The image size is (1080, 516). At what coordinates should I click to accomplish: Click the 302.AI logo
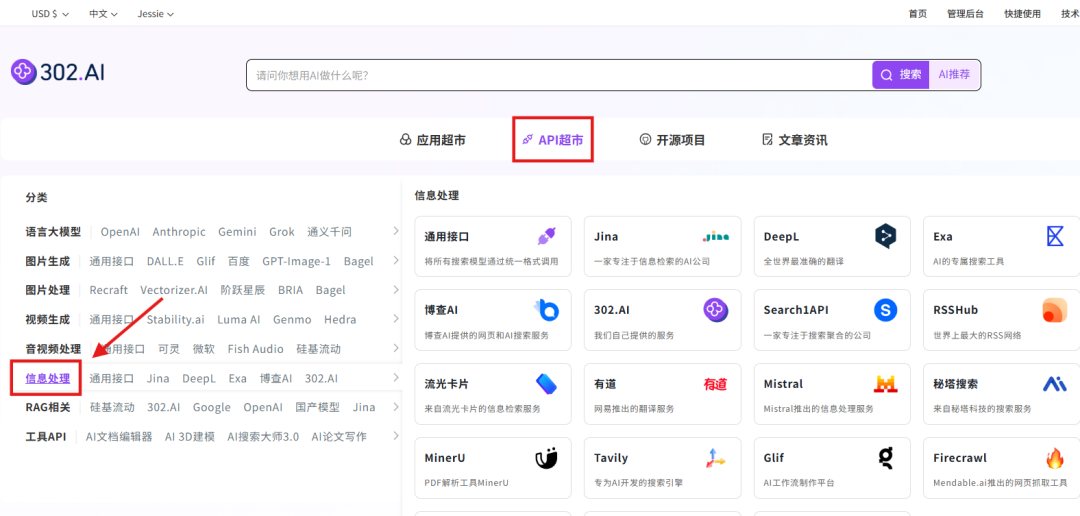tap(58, 71)
